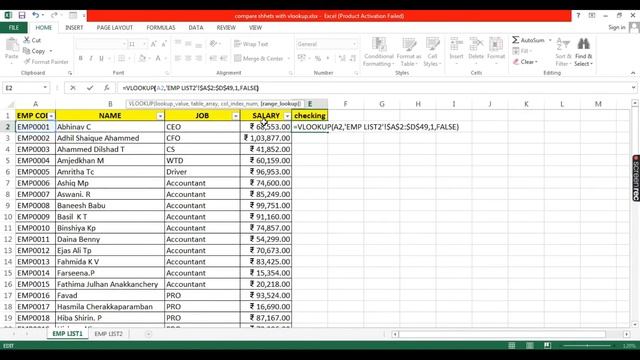Open the SALARY column filter dropdown
Image resolution: width=640 pixels, height=360 pixels.
pos(287,116)
